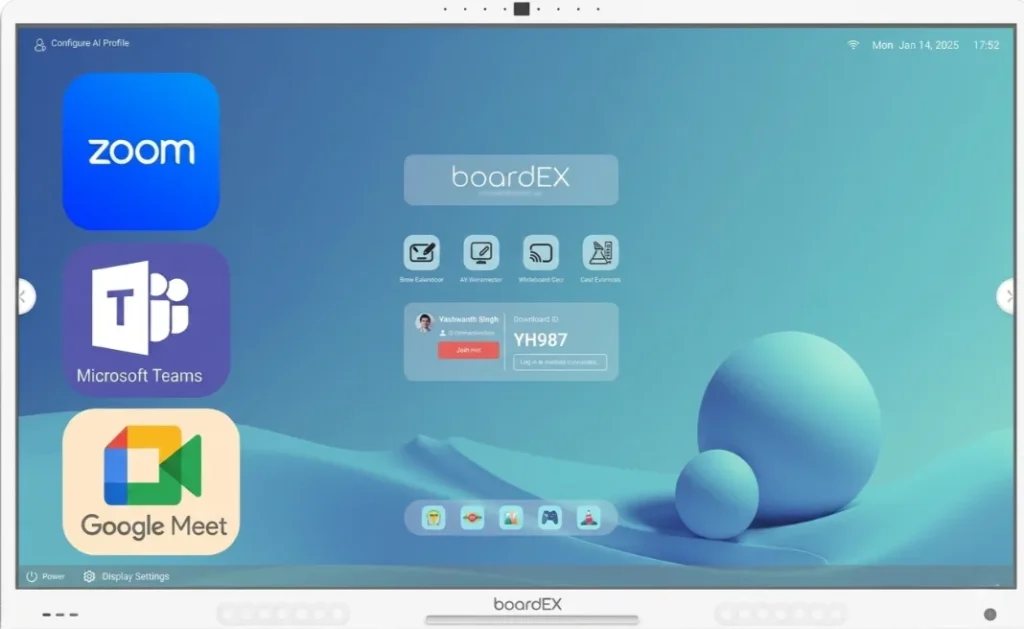Open the monitor-with-pencil annotation icon
1024x629 pixels.
[481, 252]
